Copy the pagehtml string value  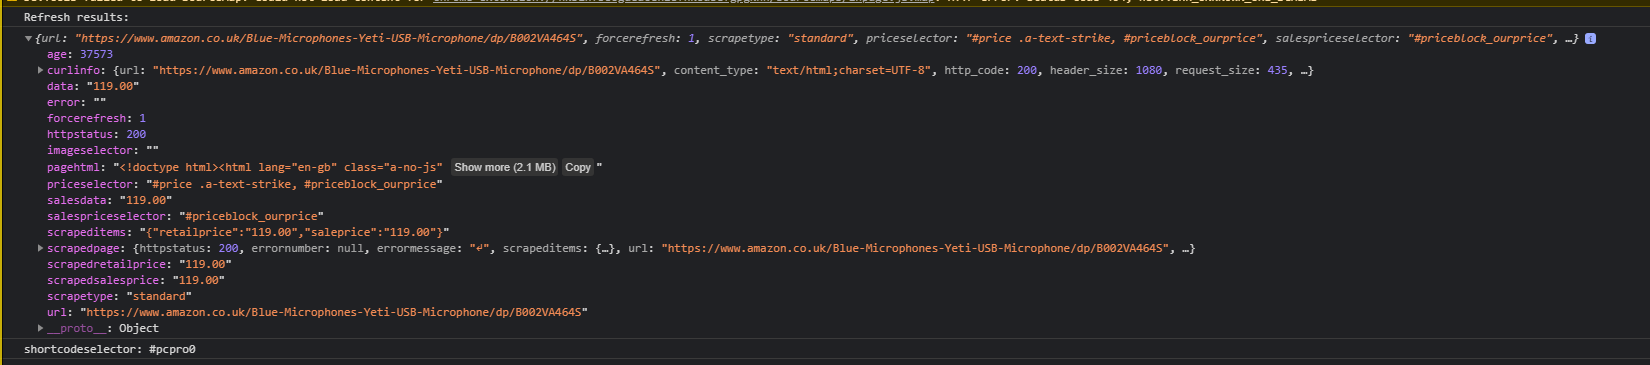(577, 167)
